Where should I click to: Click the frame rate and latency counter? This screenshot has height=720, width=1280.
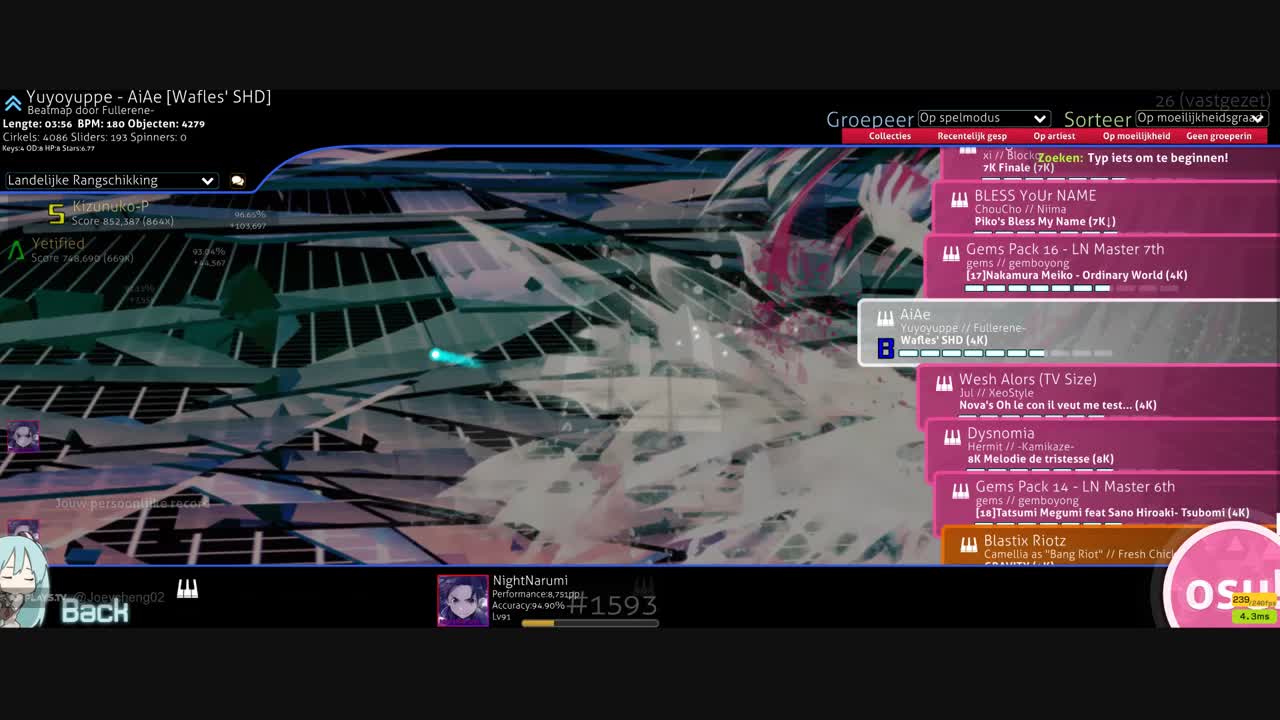click(x=1254, y=608)
